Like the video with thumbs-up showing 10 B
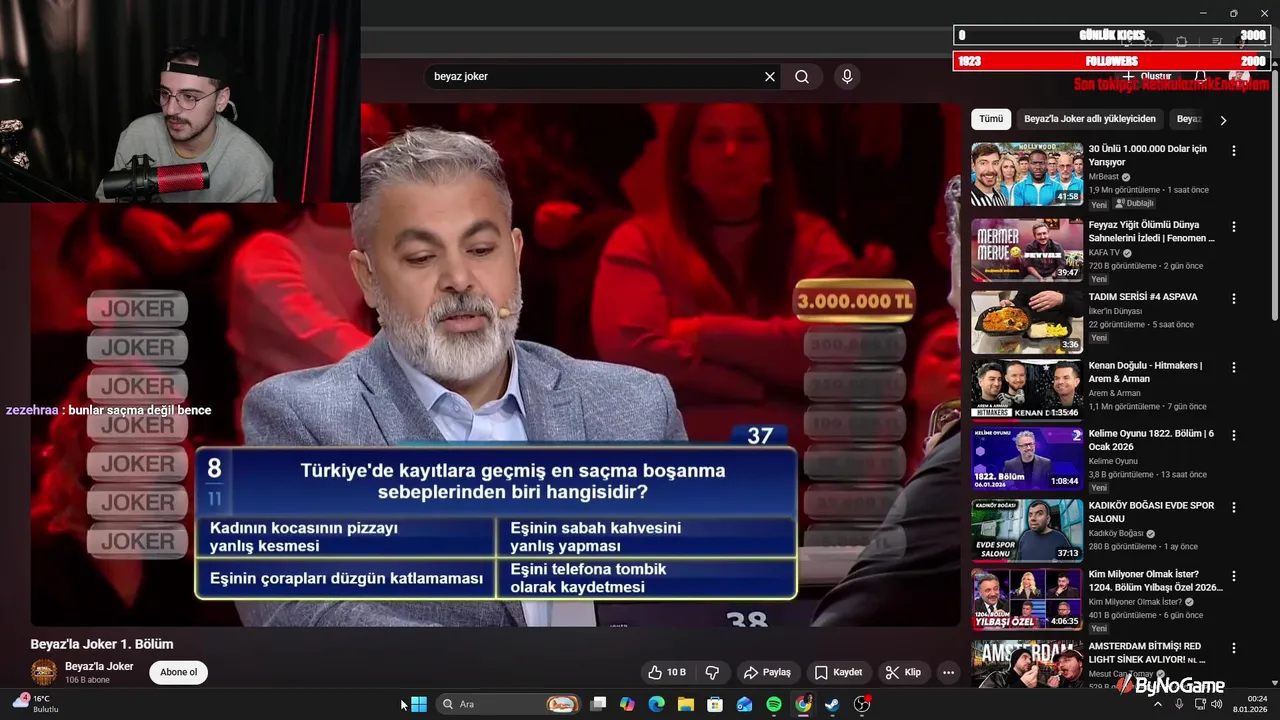Image resolution: width=1280 pixels, height=720 pixels. click(x=667, y=672)
